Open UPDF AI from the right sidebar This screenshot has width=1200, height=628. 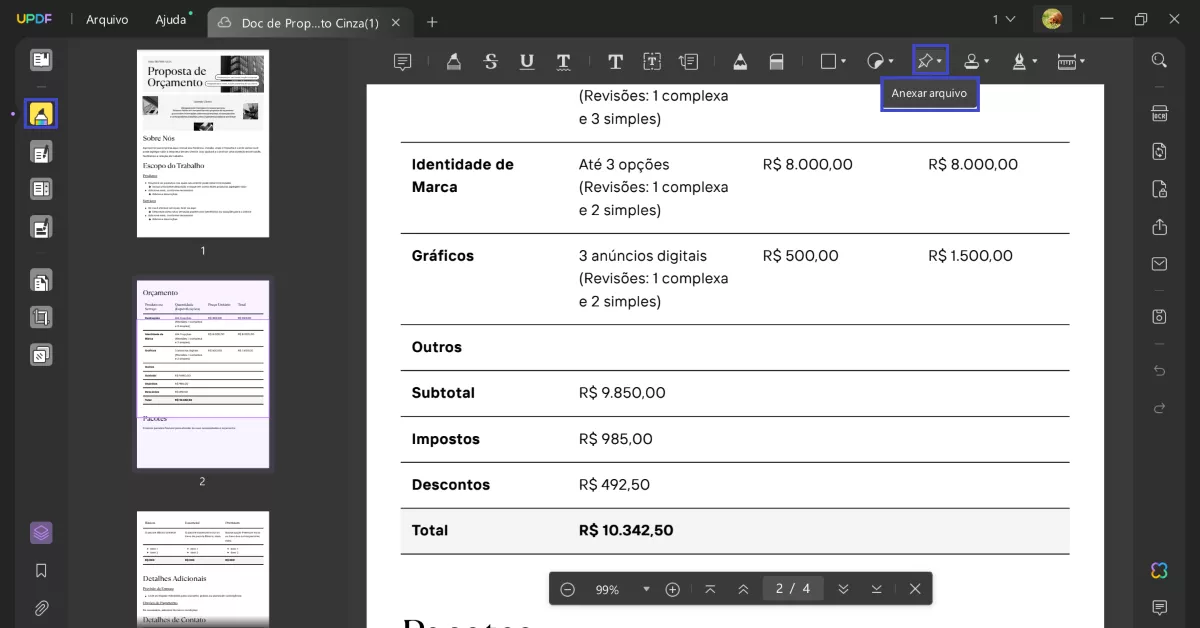pyautogui.click(x=1158, y=570)
